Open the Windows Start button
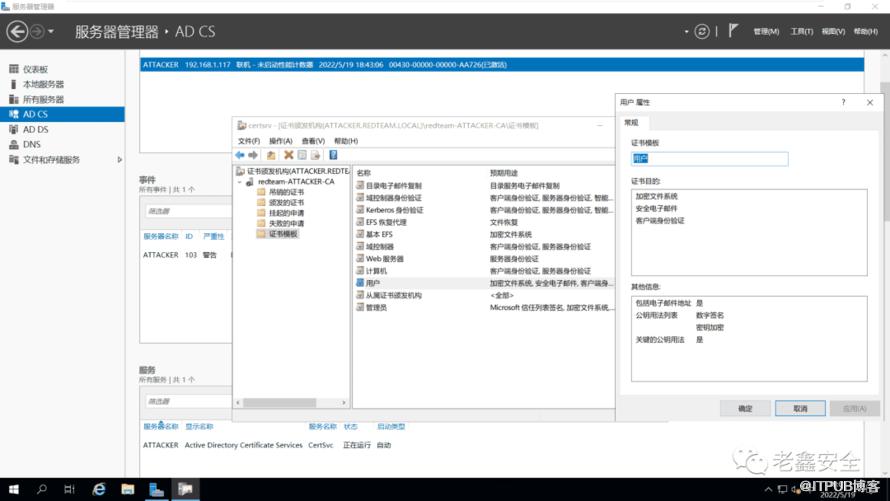Image resolution: width=890 pixels, height=501 pixels. [14, 489]
